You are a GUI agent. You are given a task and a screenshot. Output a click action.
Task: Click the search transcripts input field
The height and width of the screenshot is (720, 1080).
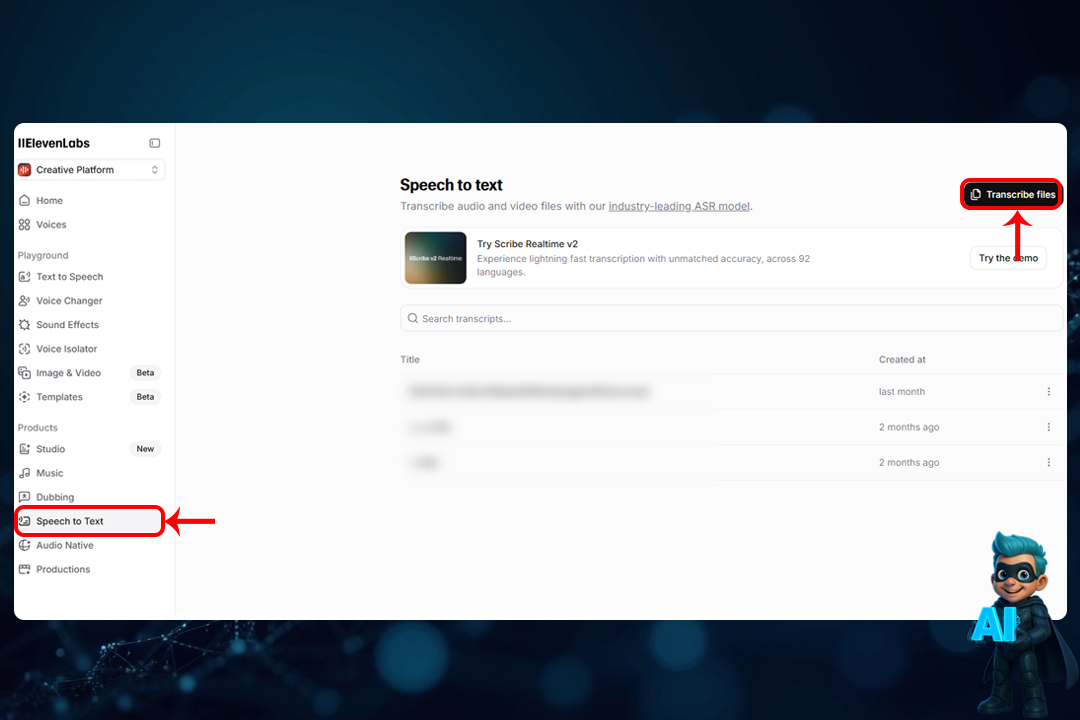[x=730, y=318]
